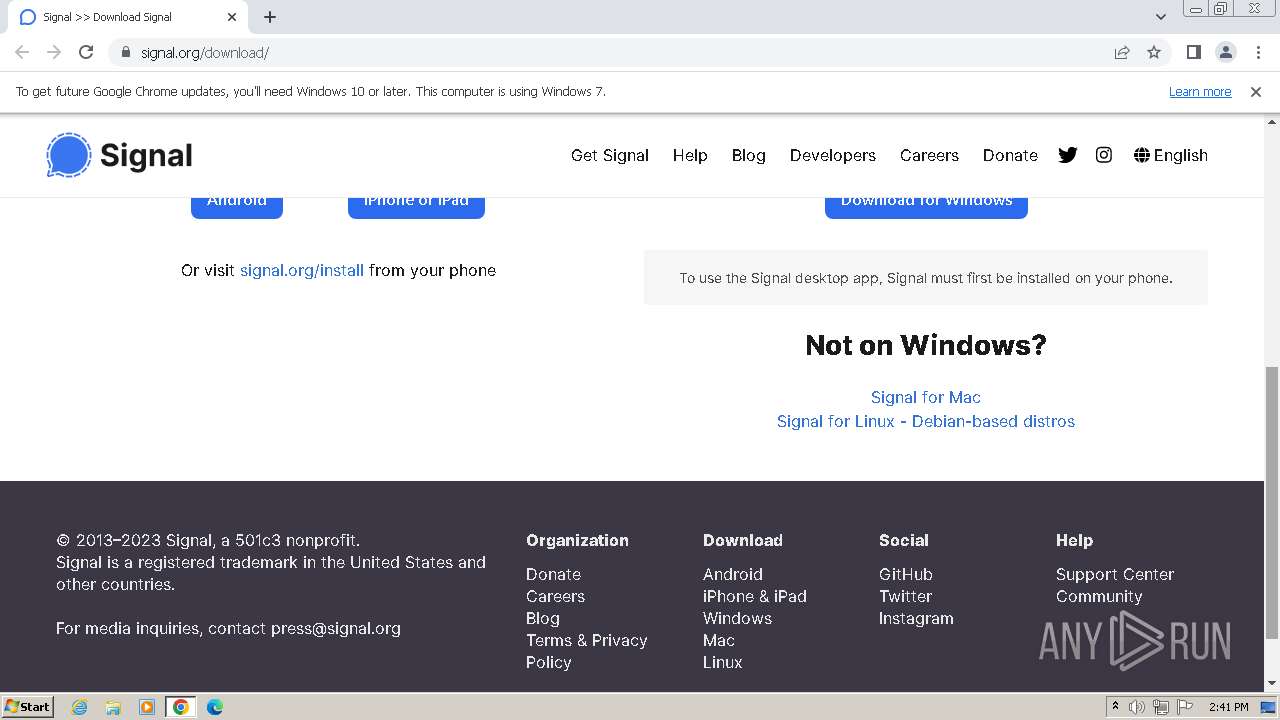Open Developers in navigation
The height and width of the screenshot is (720, 1280).
click(x=833, y=155)
